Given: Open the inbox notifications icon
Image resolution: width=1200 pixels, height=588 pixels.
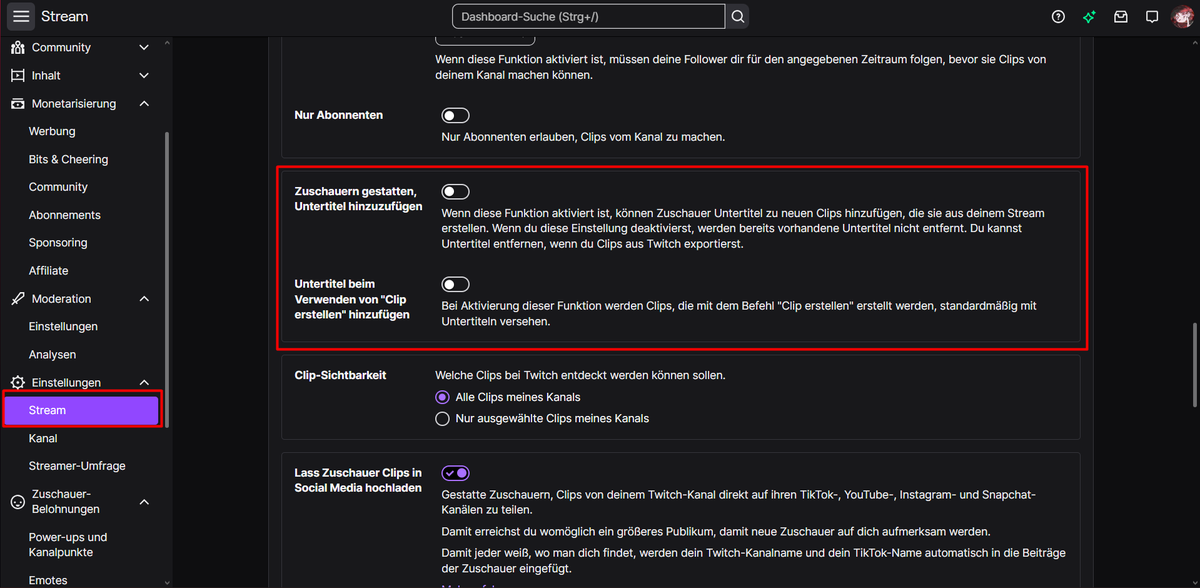Looking at the screenshot, I should [x=1121, y=17].
